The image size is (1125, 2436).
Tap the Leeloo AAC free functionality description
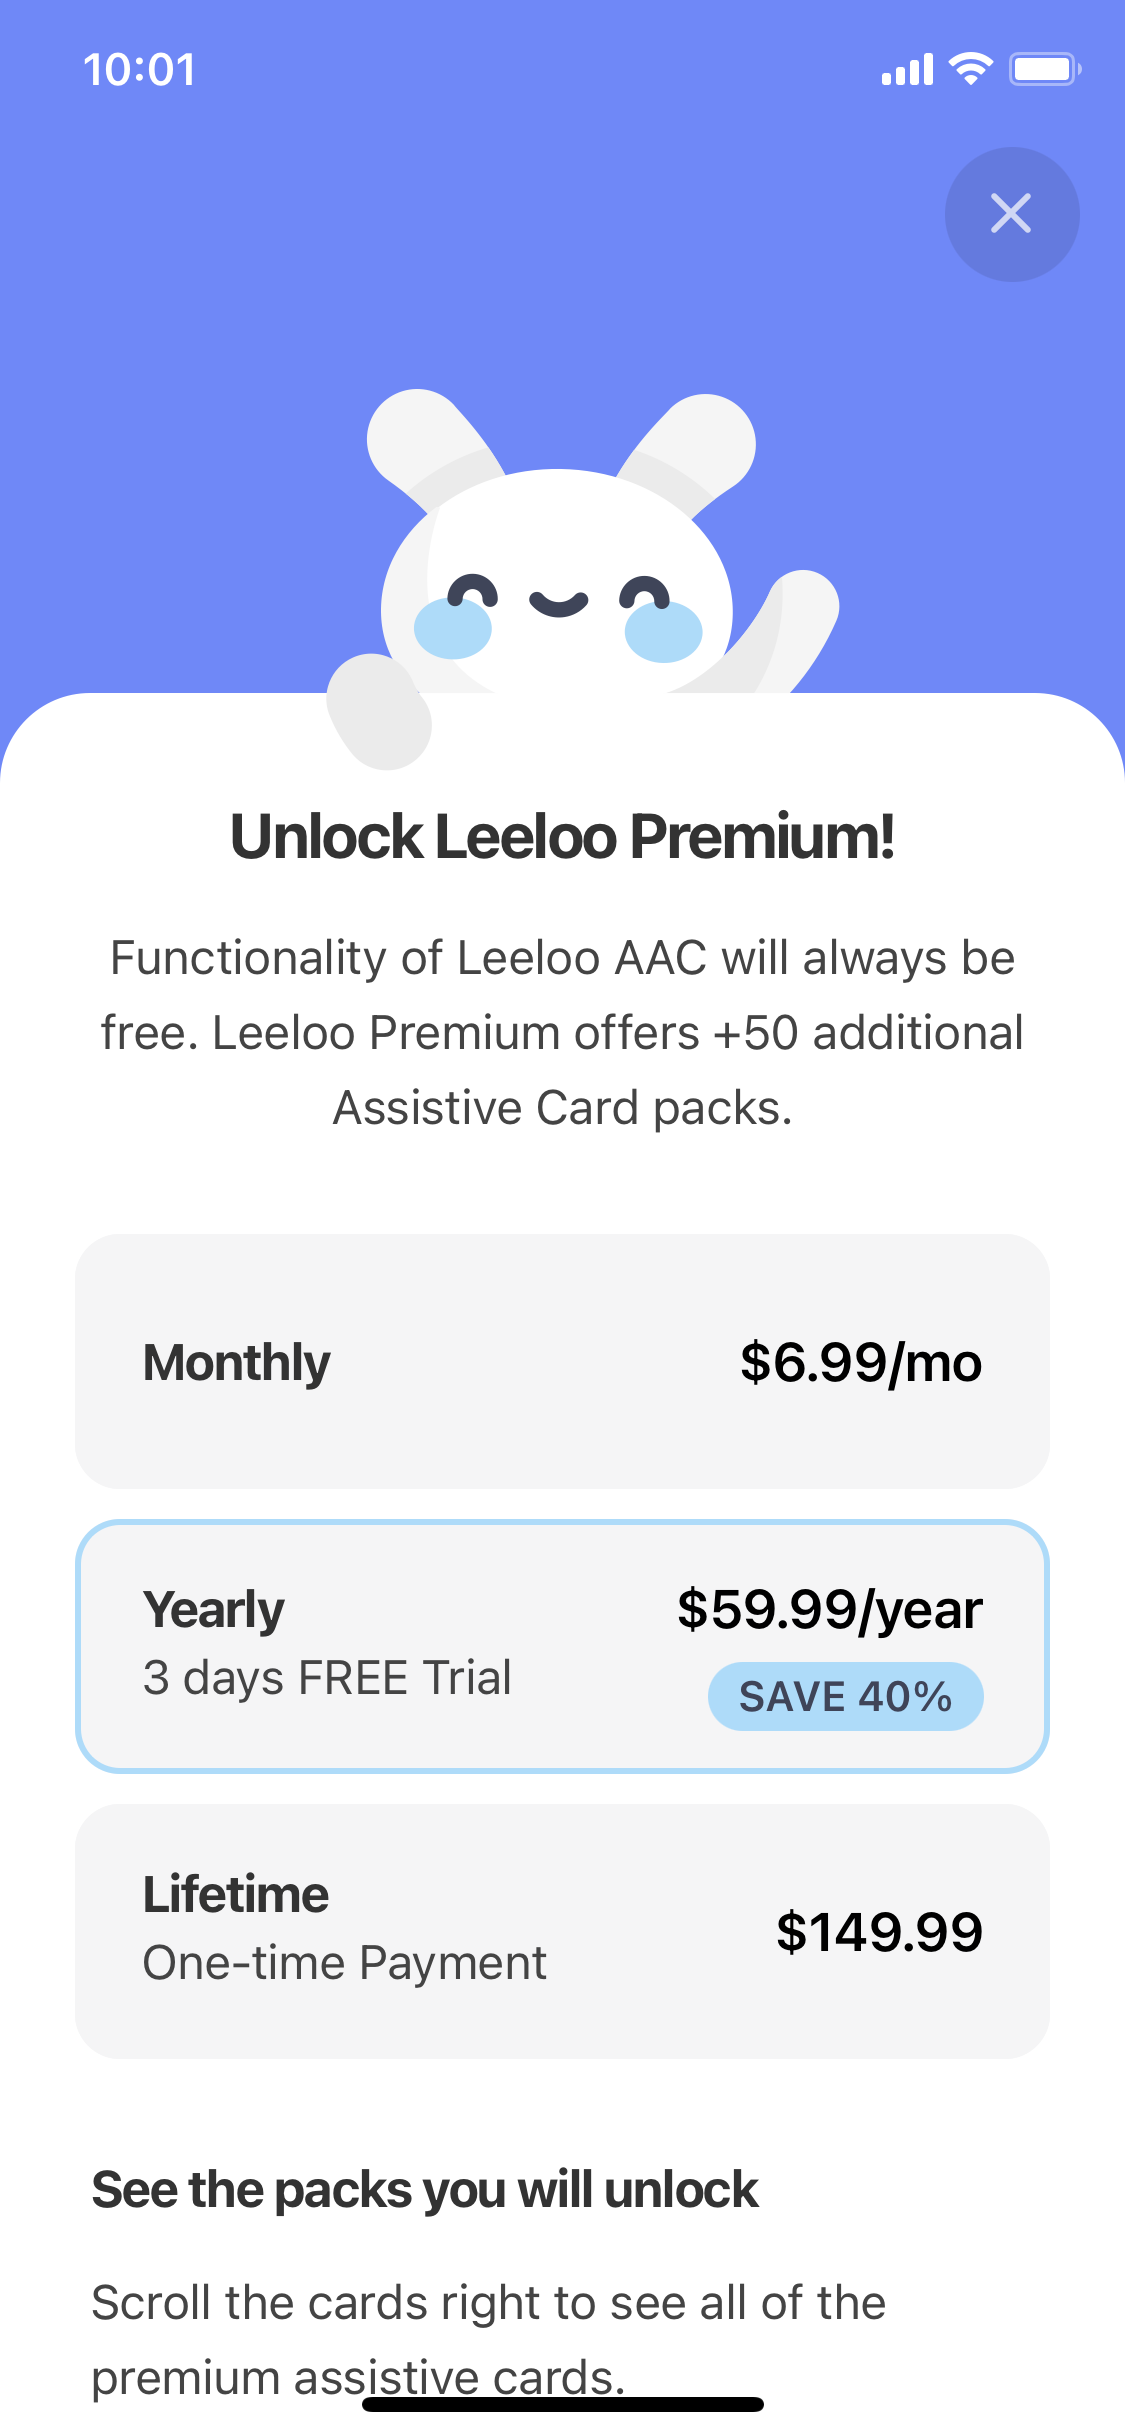coord(562,1032)
